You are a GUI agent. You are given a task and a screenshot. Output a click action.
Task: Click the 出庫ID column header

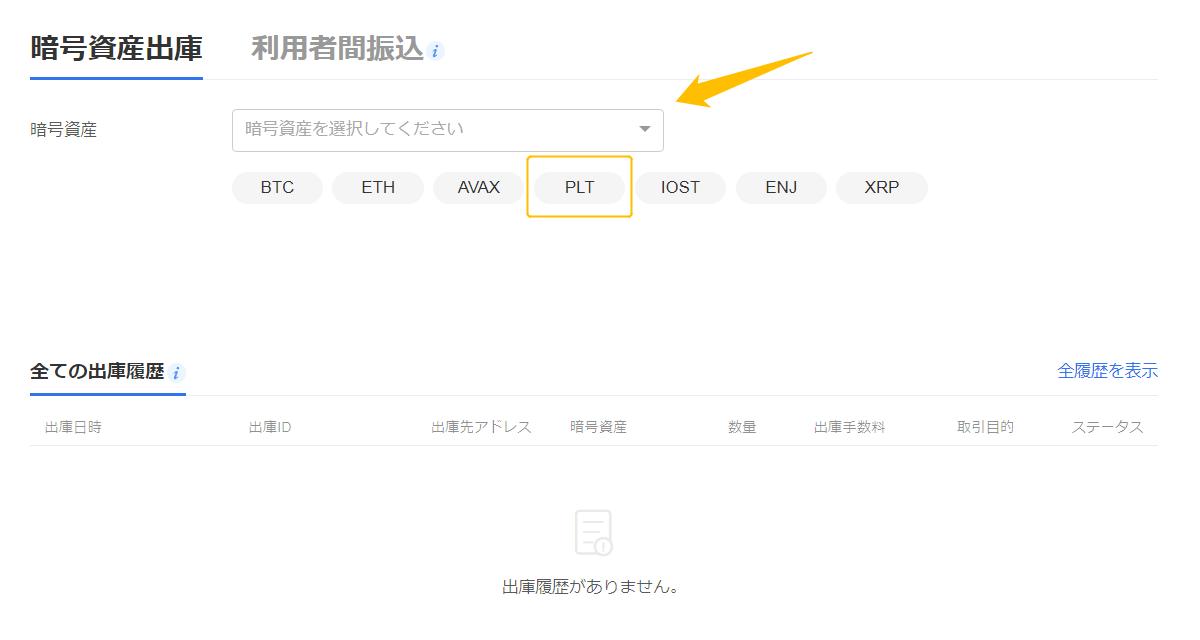tap(270, 427)
